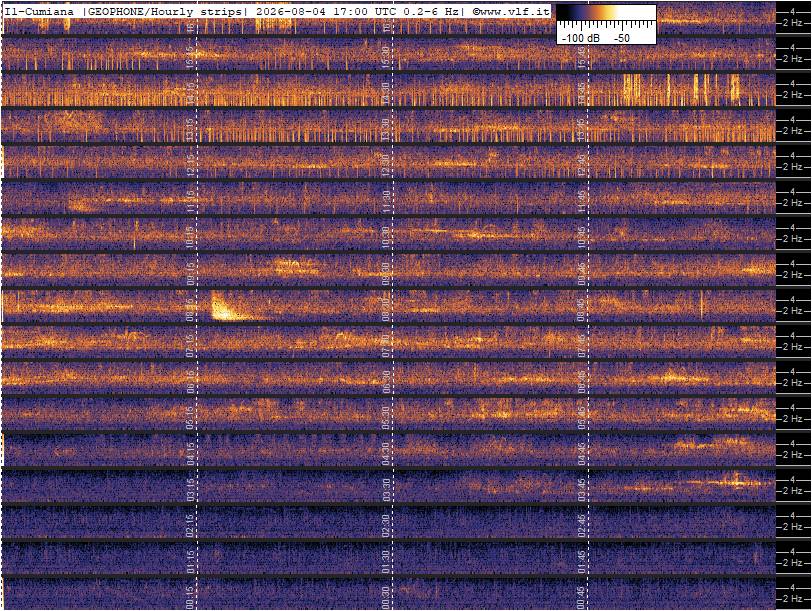Click the 14:15 time marker label
The height and width of the screenshot is (611, 812).
(191, 93)
